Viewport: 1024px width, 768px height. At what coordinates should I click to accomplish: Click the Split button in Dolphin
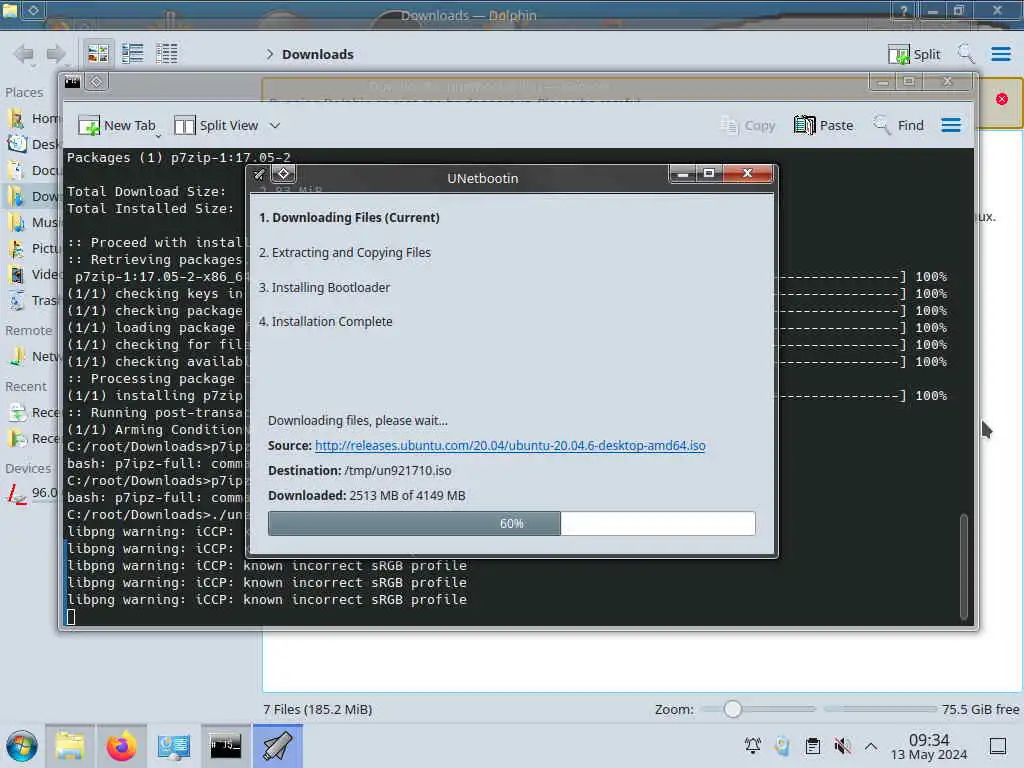coord(914,54)
